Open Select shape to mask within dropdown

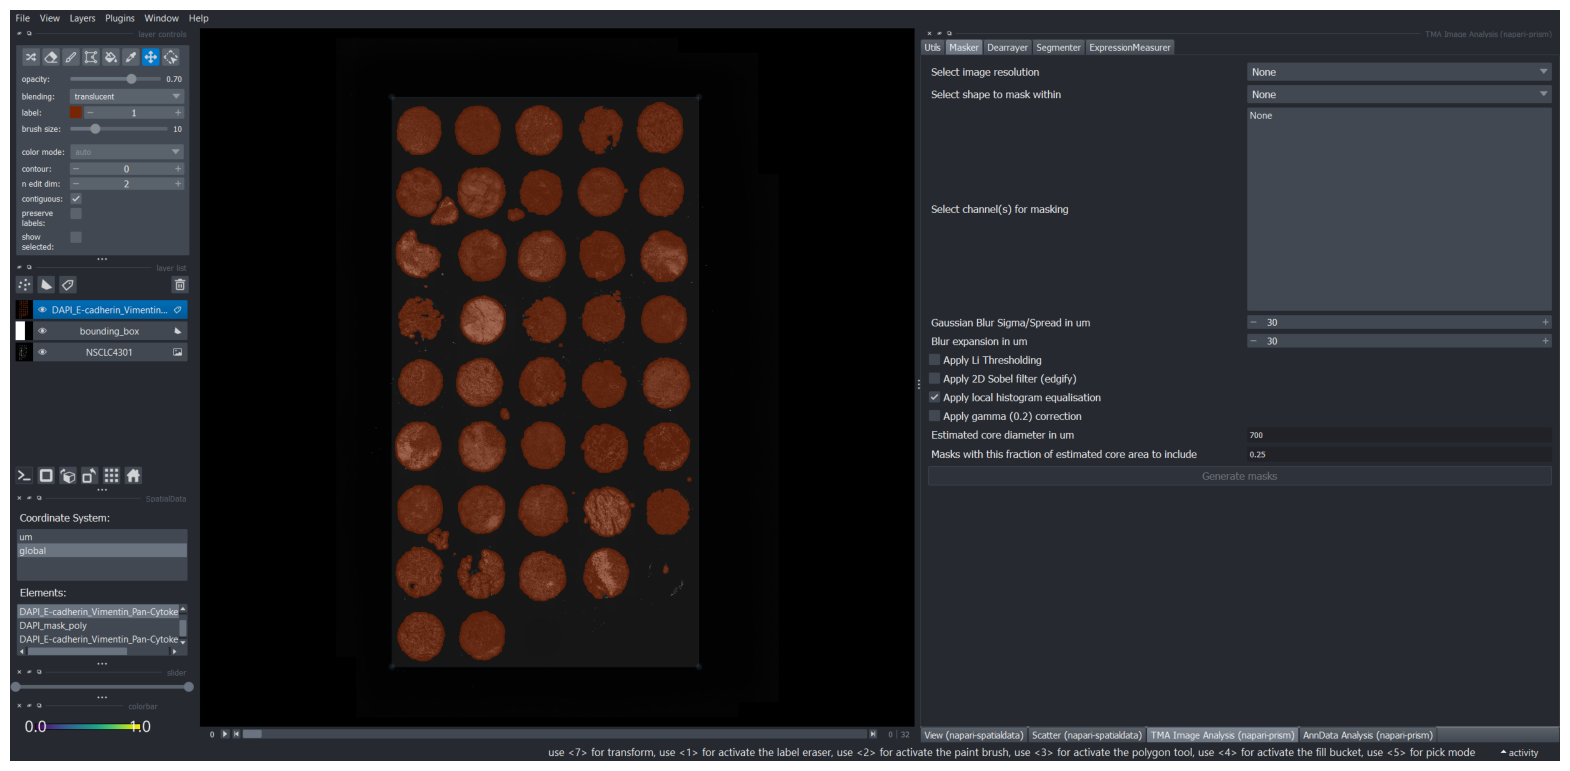pos(1399,94)
